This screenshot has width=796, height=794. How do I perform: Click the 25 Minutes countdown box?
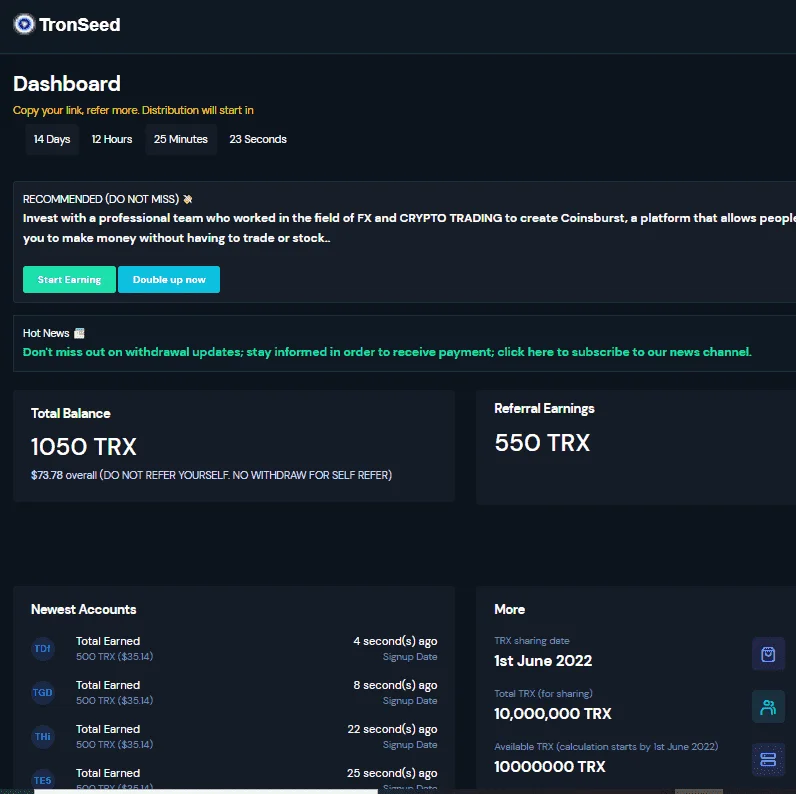181,139
